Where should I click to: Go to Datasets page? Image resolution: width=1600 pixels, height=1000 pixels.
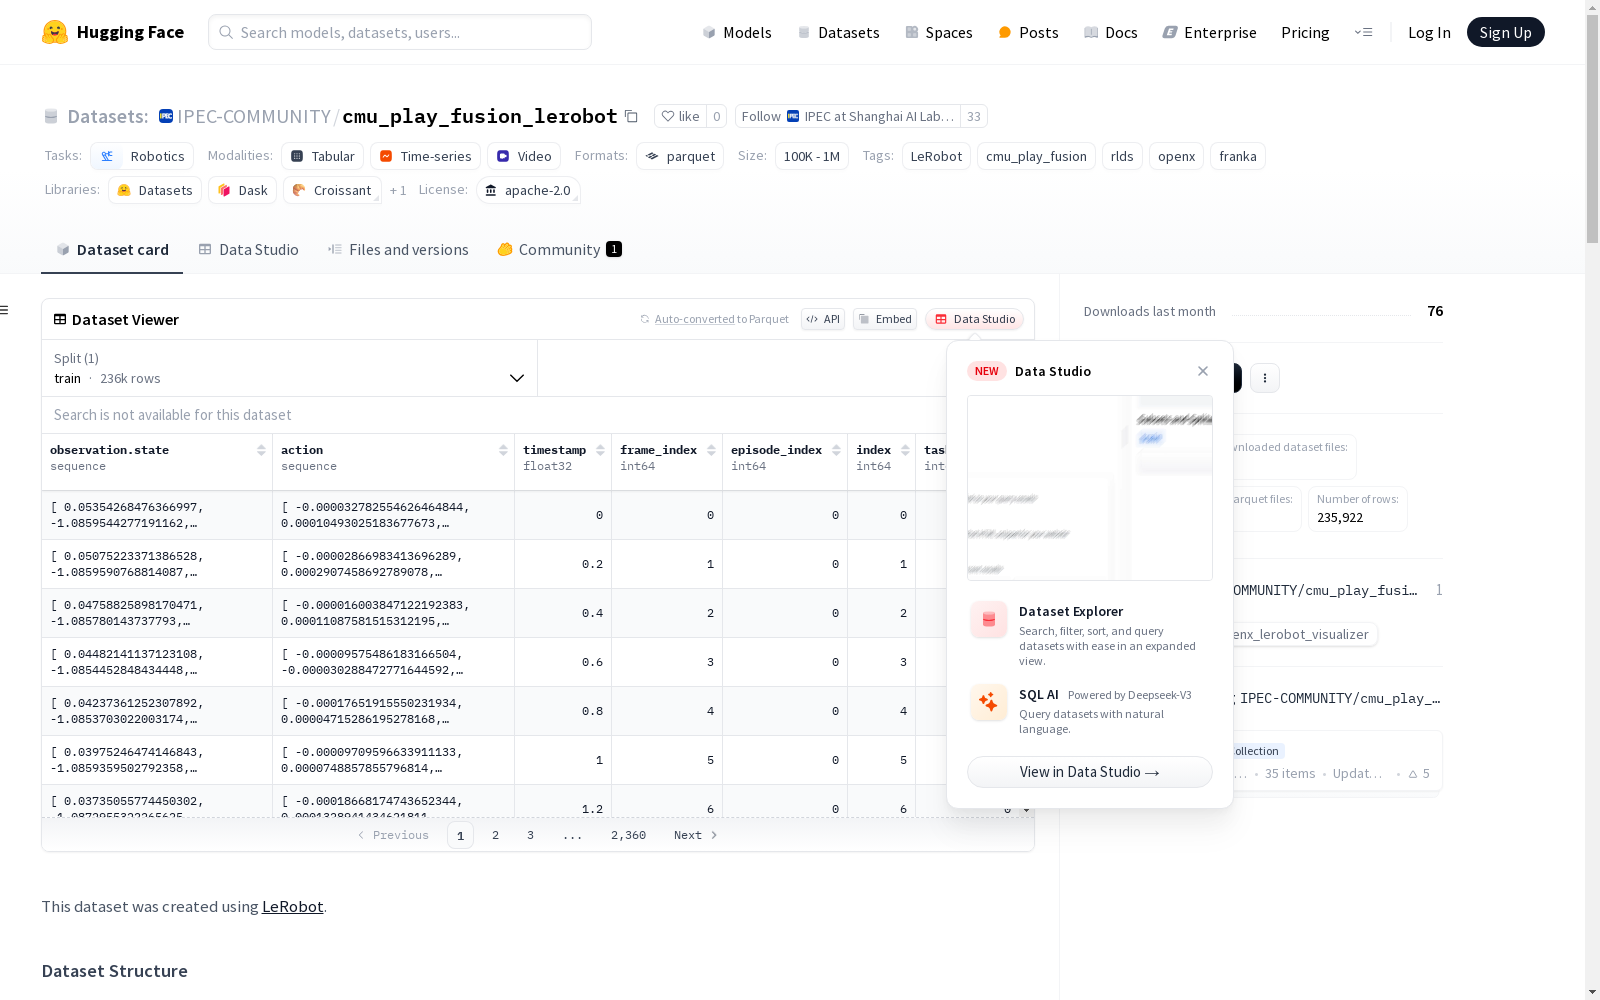838,32
